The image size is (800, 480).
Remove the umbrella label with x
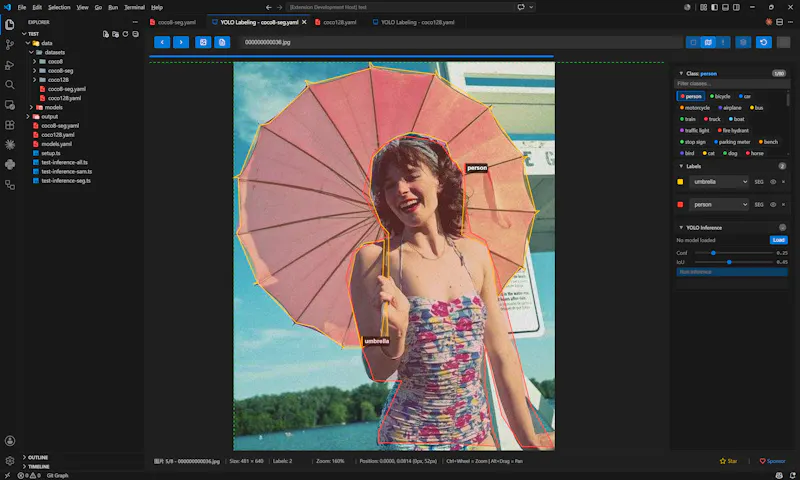point(784,182)
